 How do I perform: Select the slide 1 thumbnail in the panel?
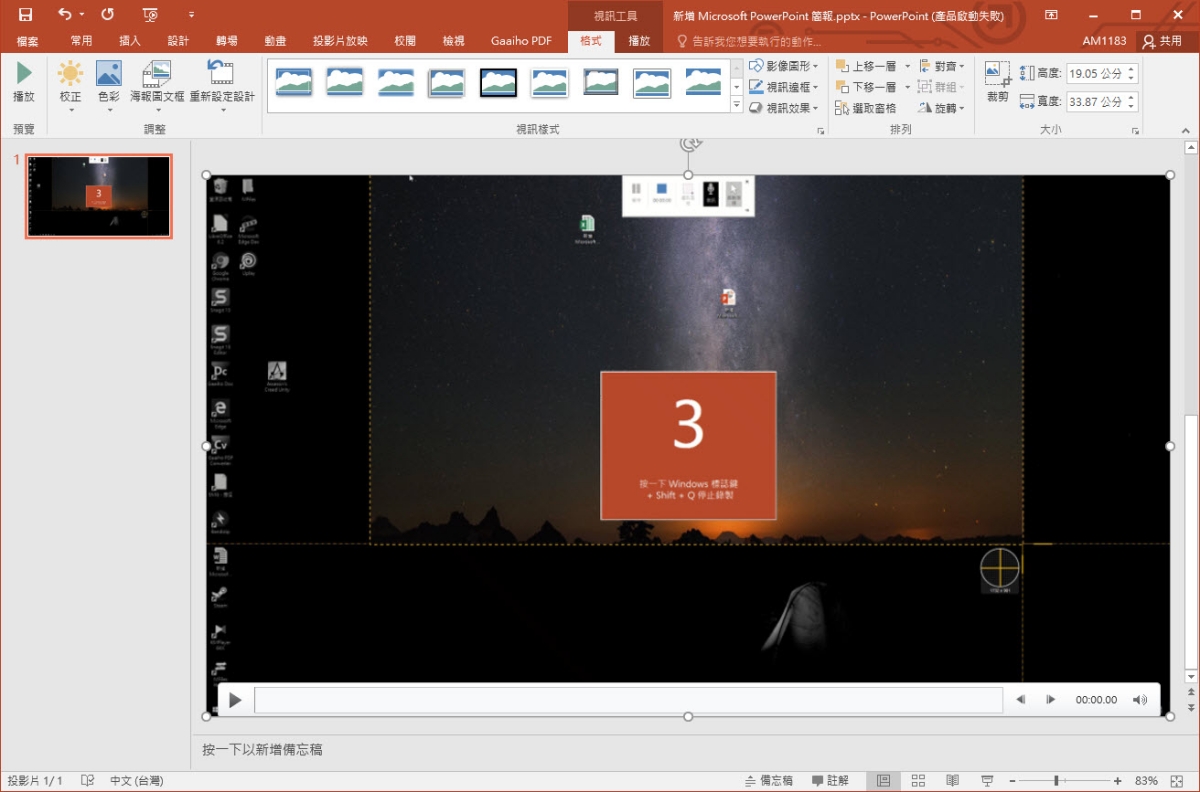point(98,196)
